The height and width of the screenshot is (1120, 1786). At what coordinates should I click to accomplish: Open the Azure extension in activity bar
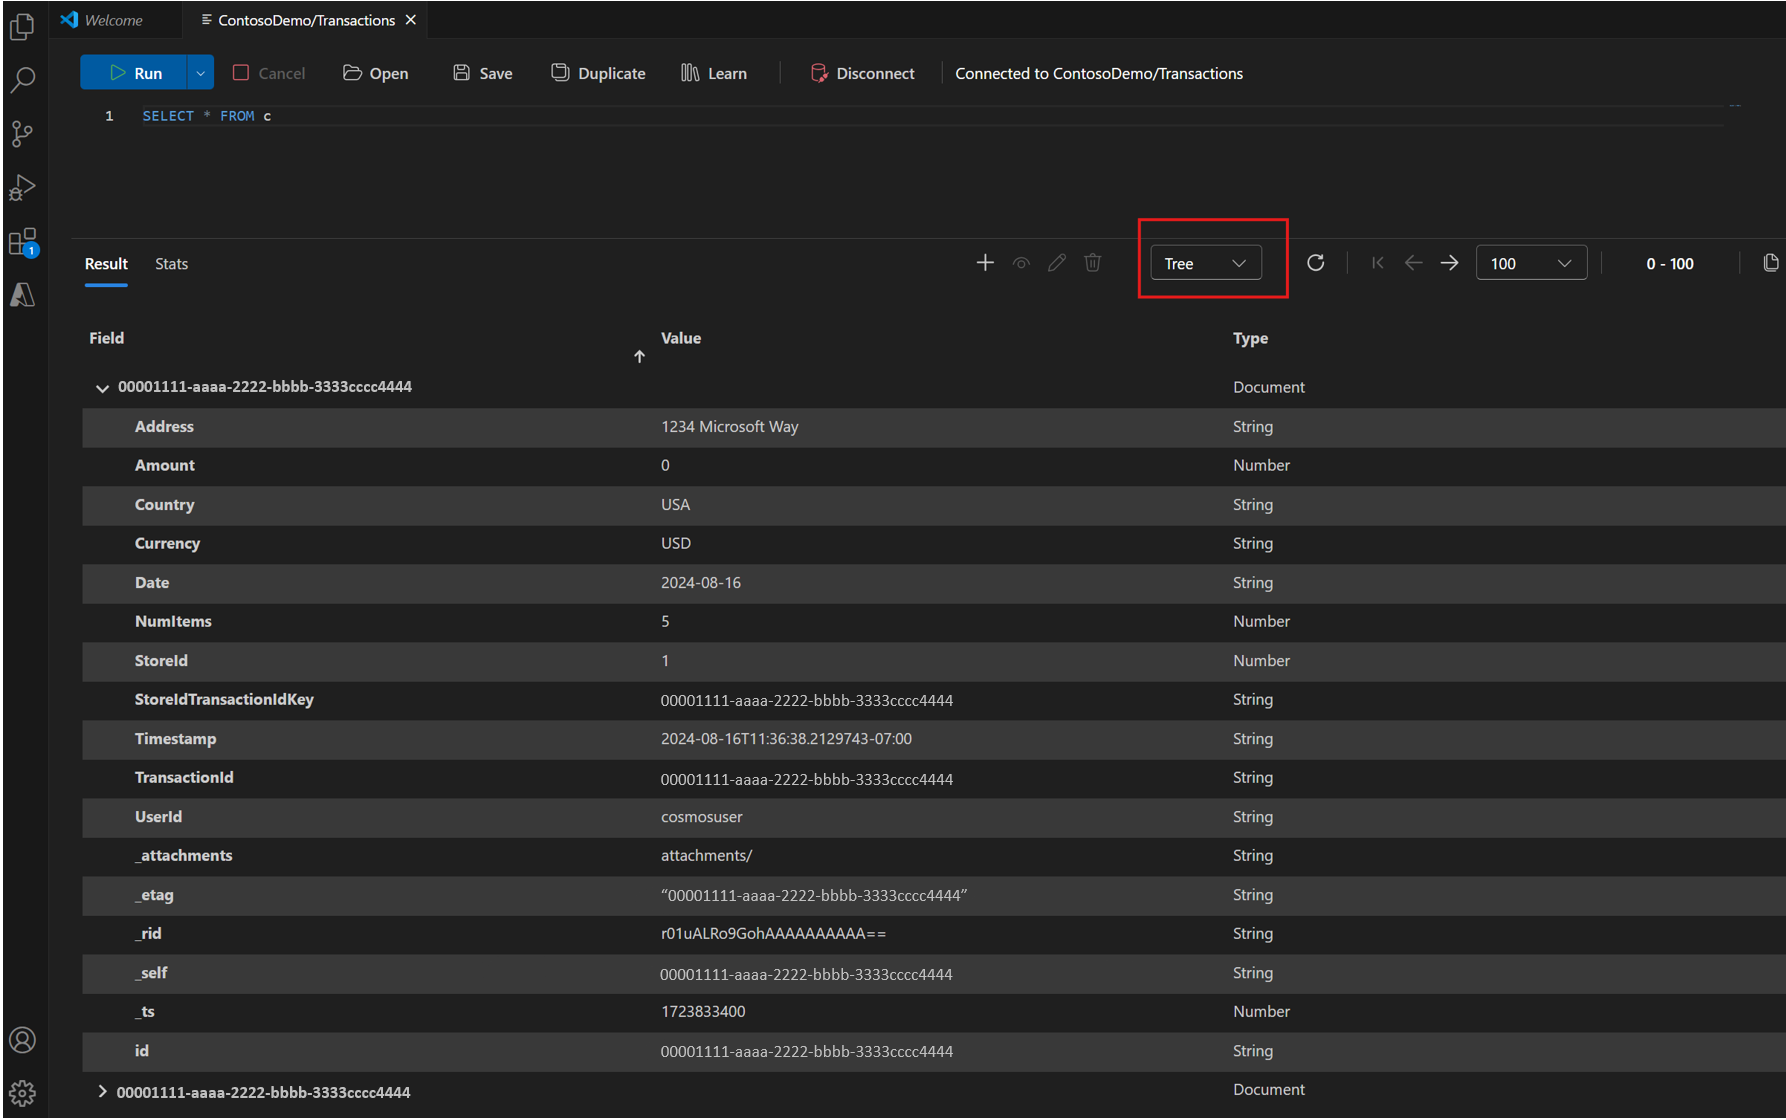[x=22, y=295]
